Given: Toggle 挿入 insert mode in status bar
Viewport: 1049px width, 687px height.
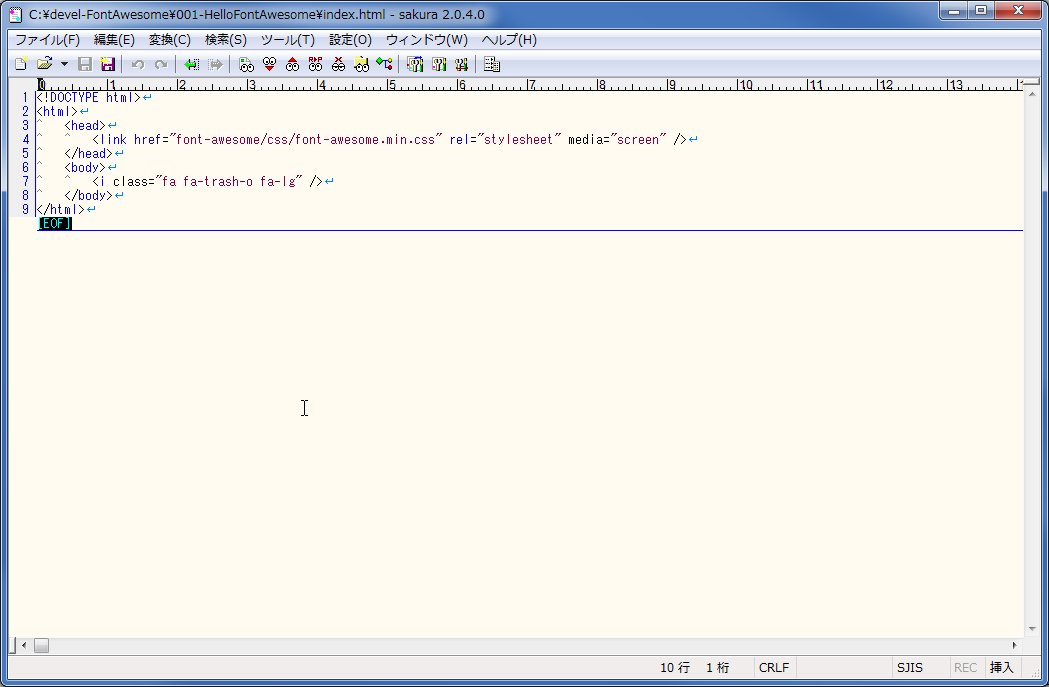Looking at the screenshot, I should pos(1002,668).
